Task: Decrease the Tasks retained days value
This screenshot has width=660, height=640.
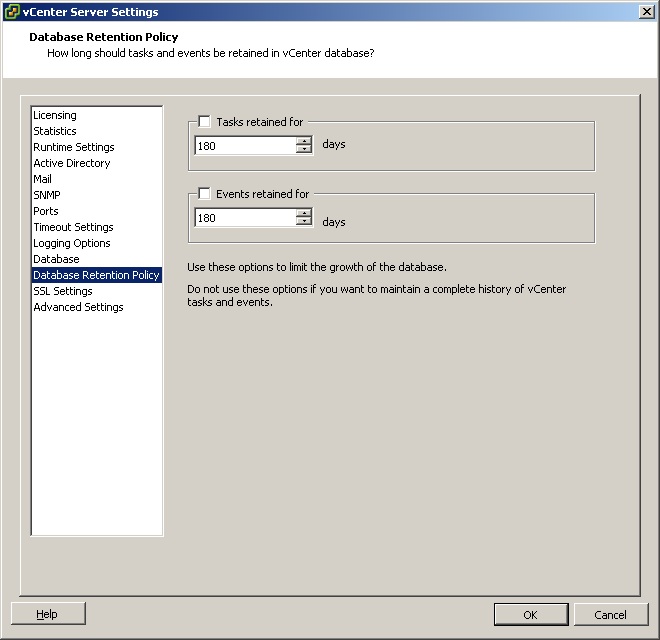Action: tap(304, 149)
